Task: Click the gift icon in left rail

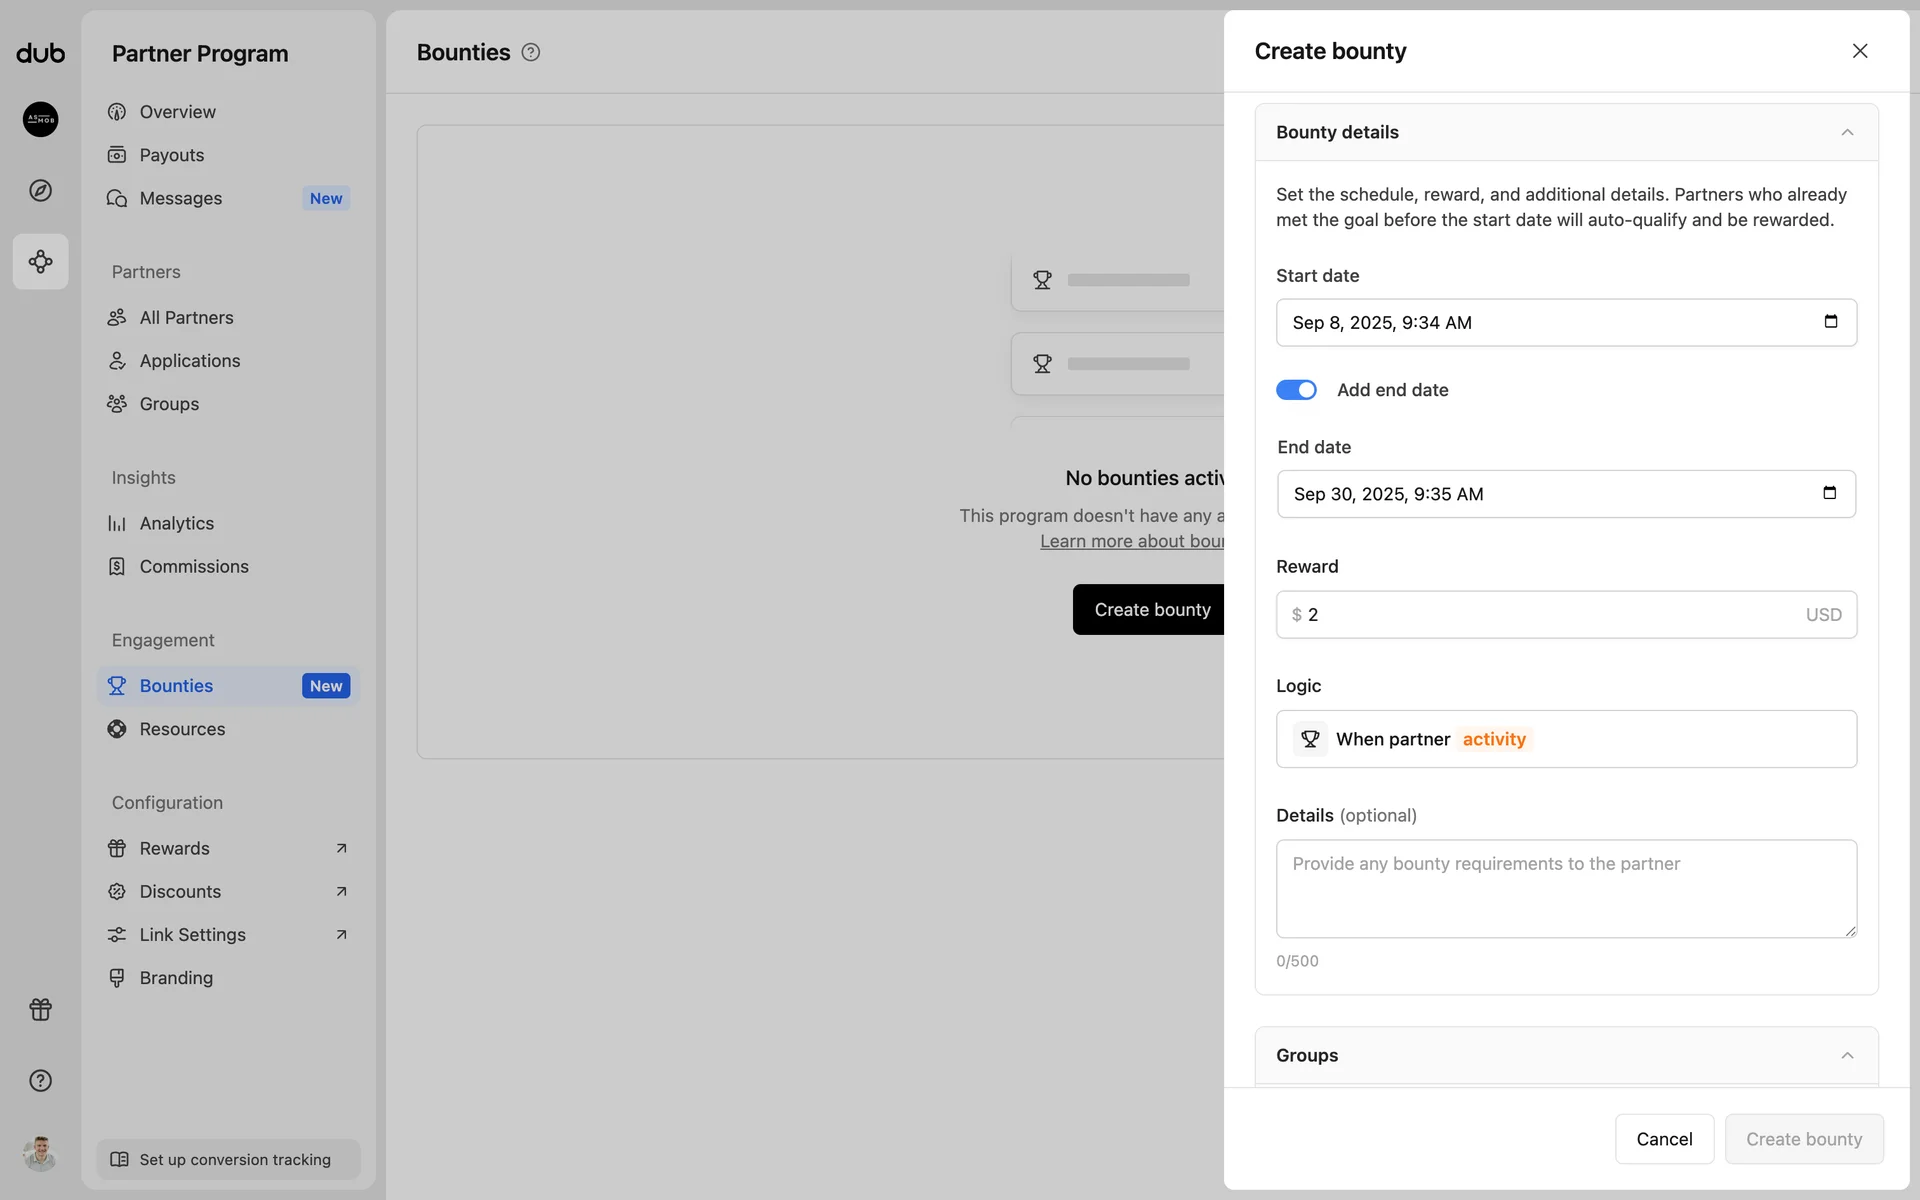Action: click(40, 1009)
